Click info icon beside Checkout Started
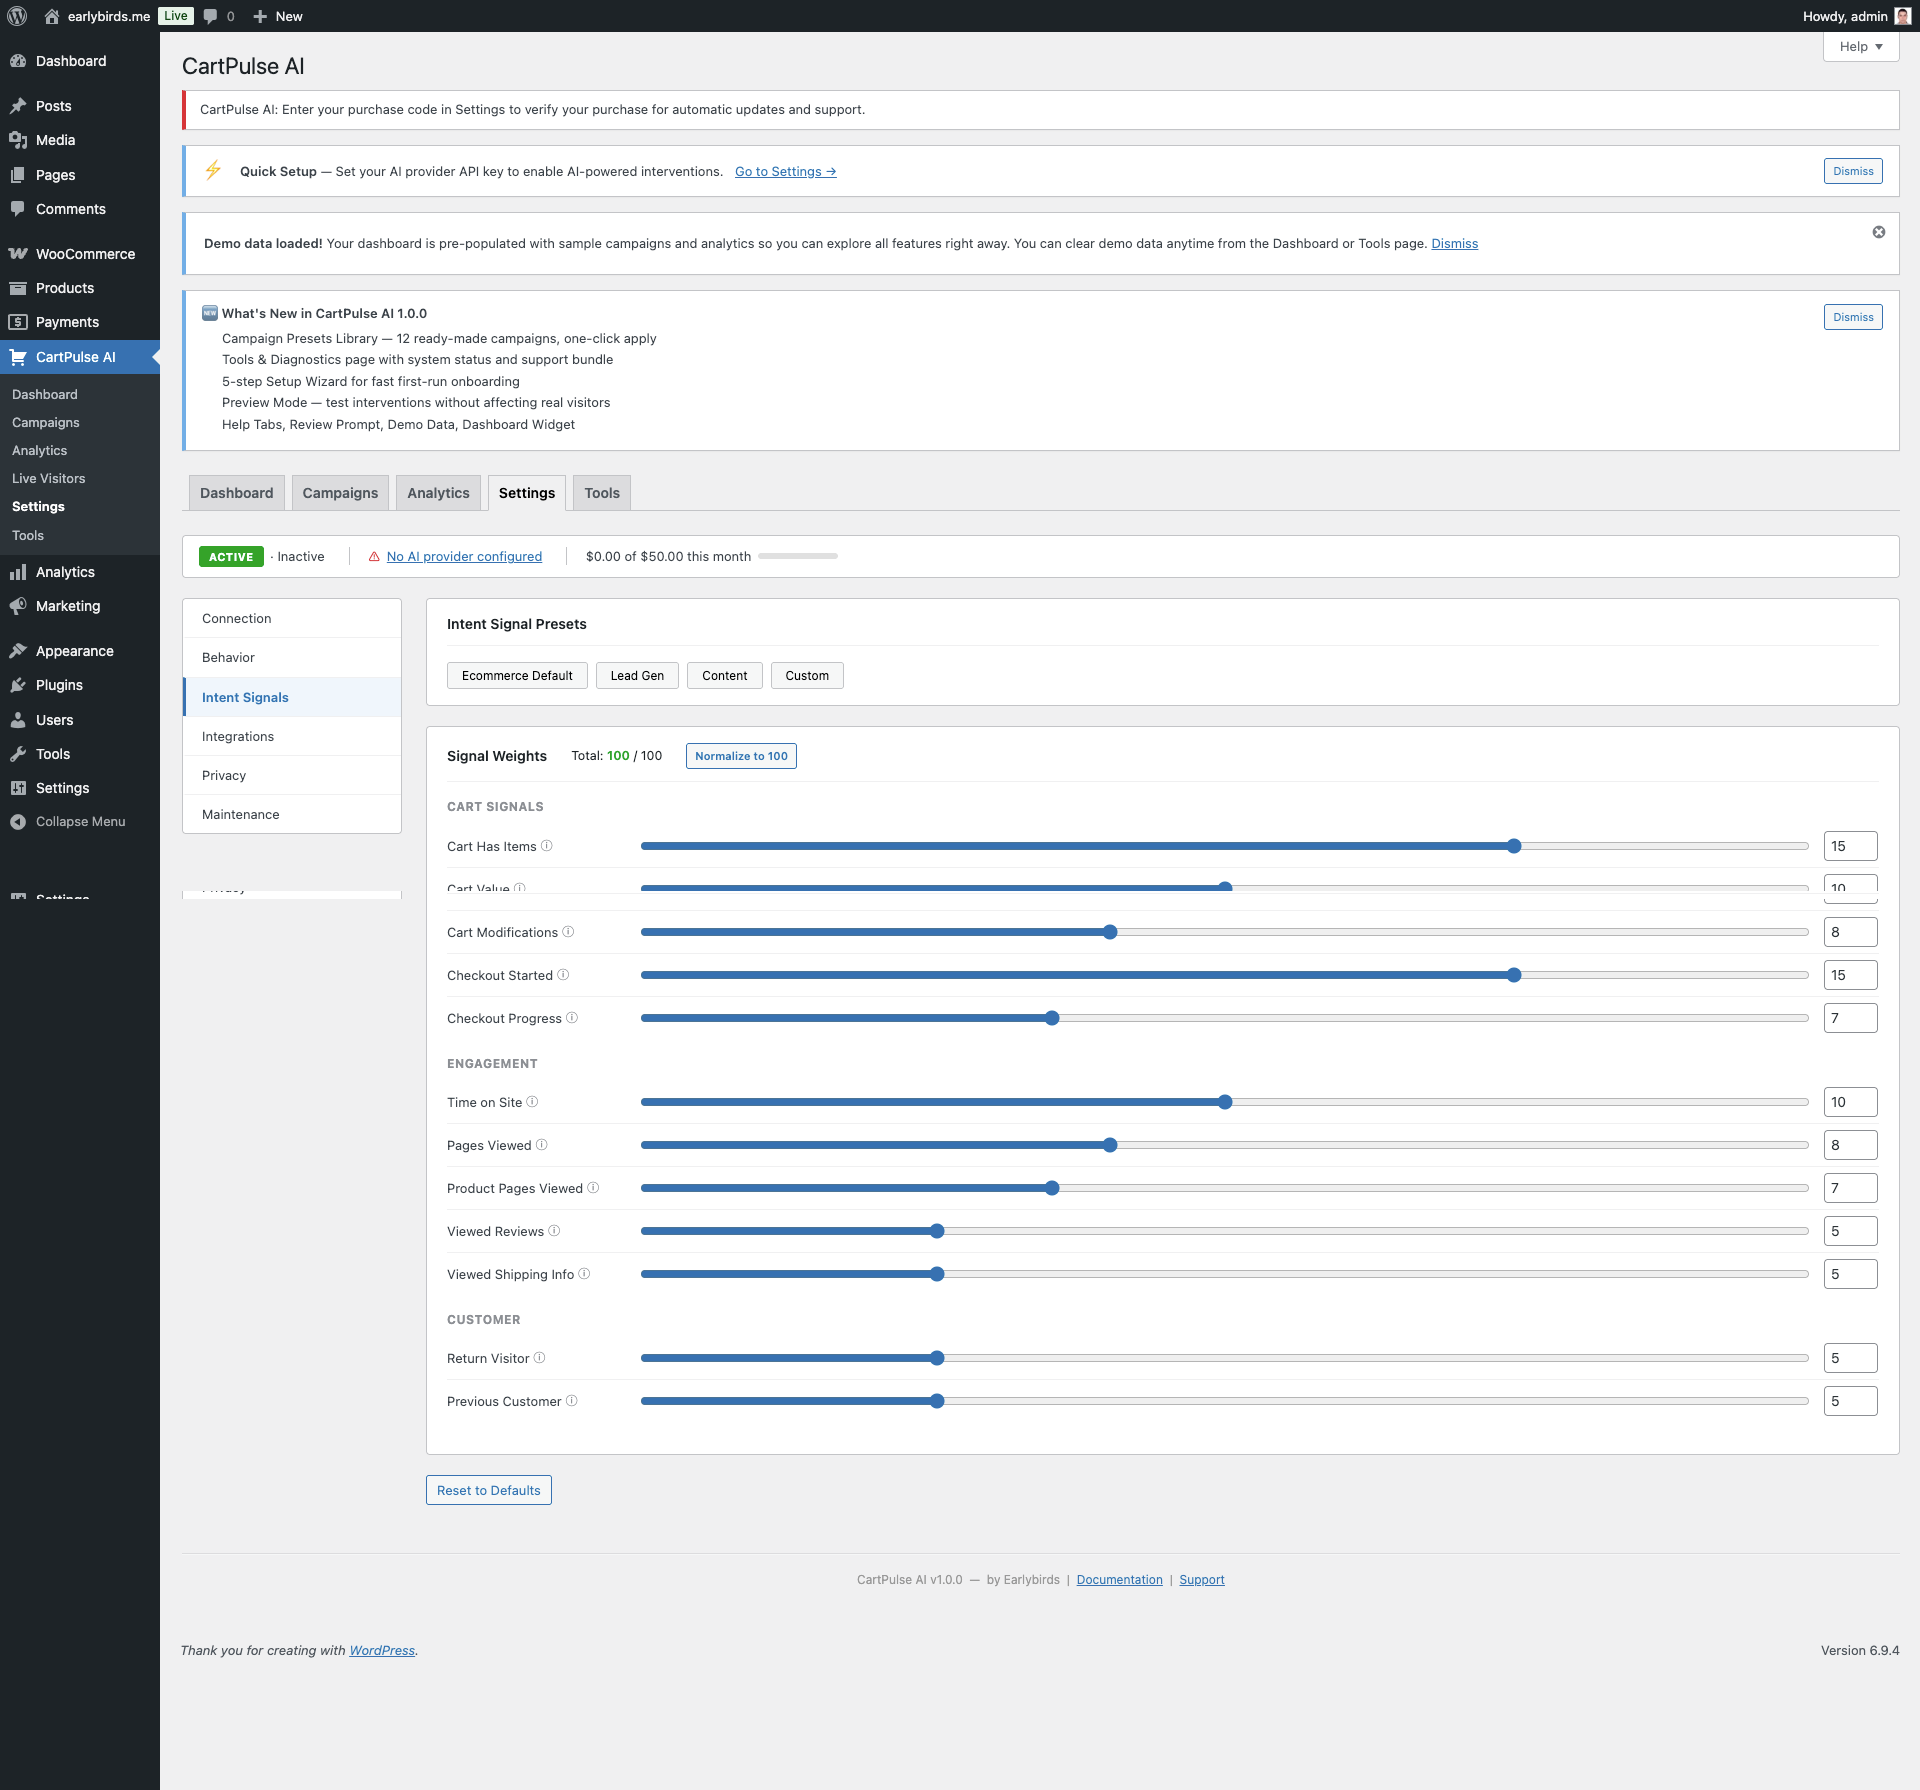The width and height of the screenshot is (1920, 1790). point(563,975)
